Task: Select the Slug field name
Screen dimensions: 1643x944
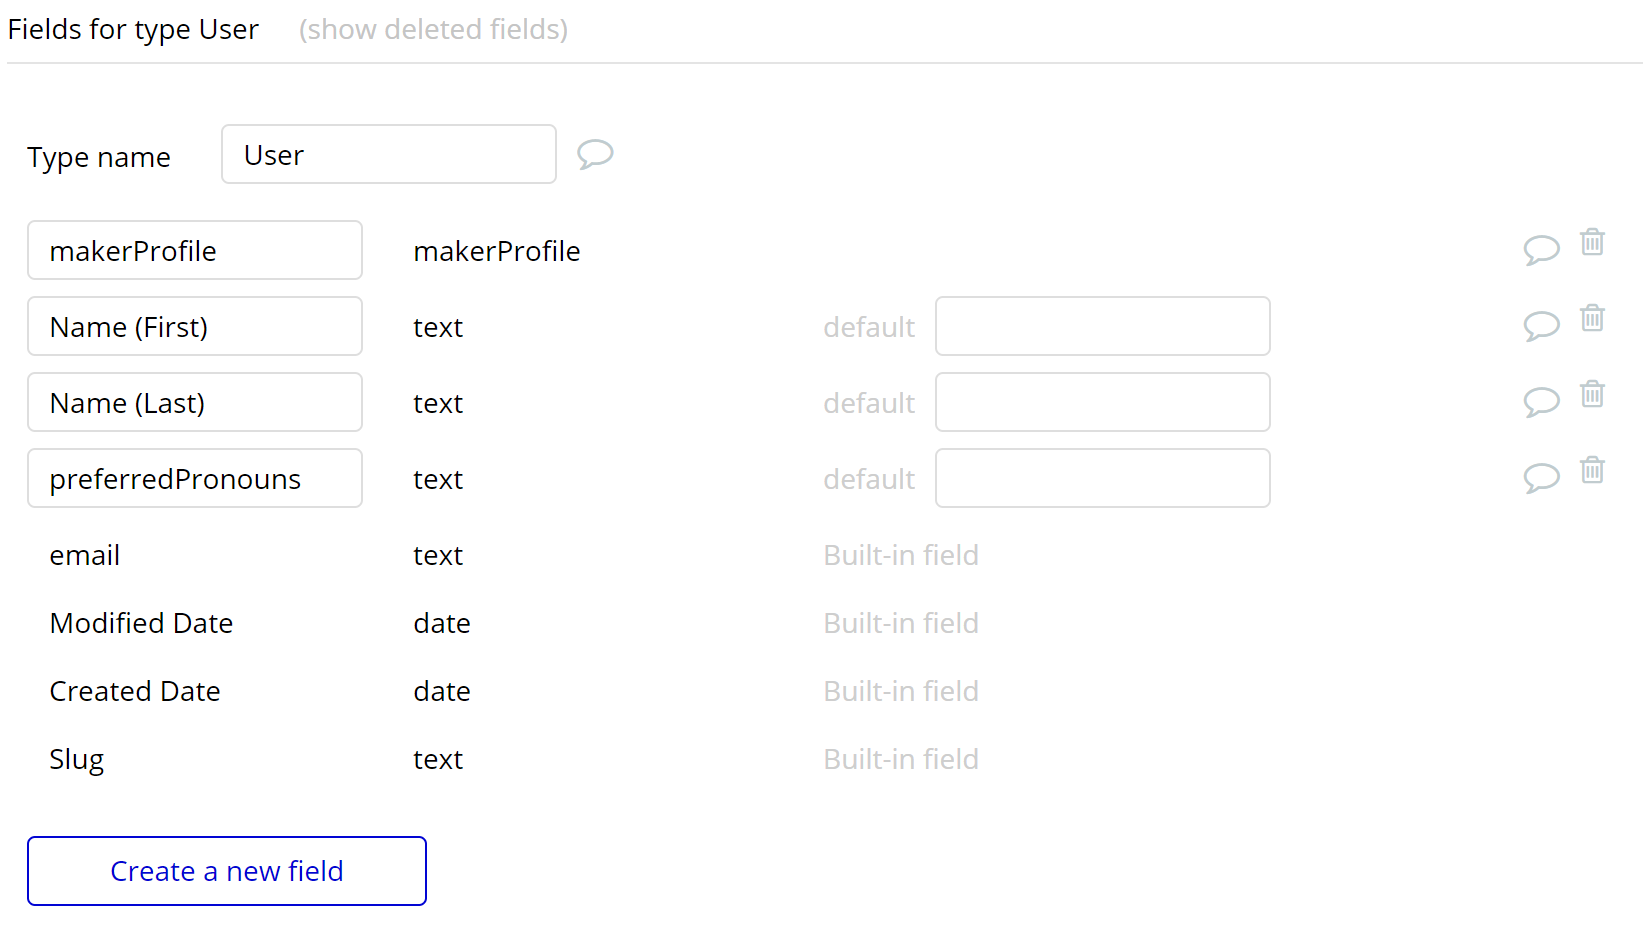Action: (x=77, y=760)
